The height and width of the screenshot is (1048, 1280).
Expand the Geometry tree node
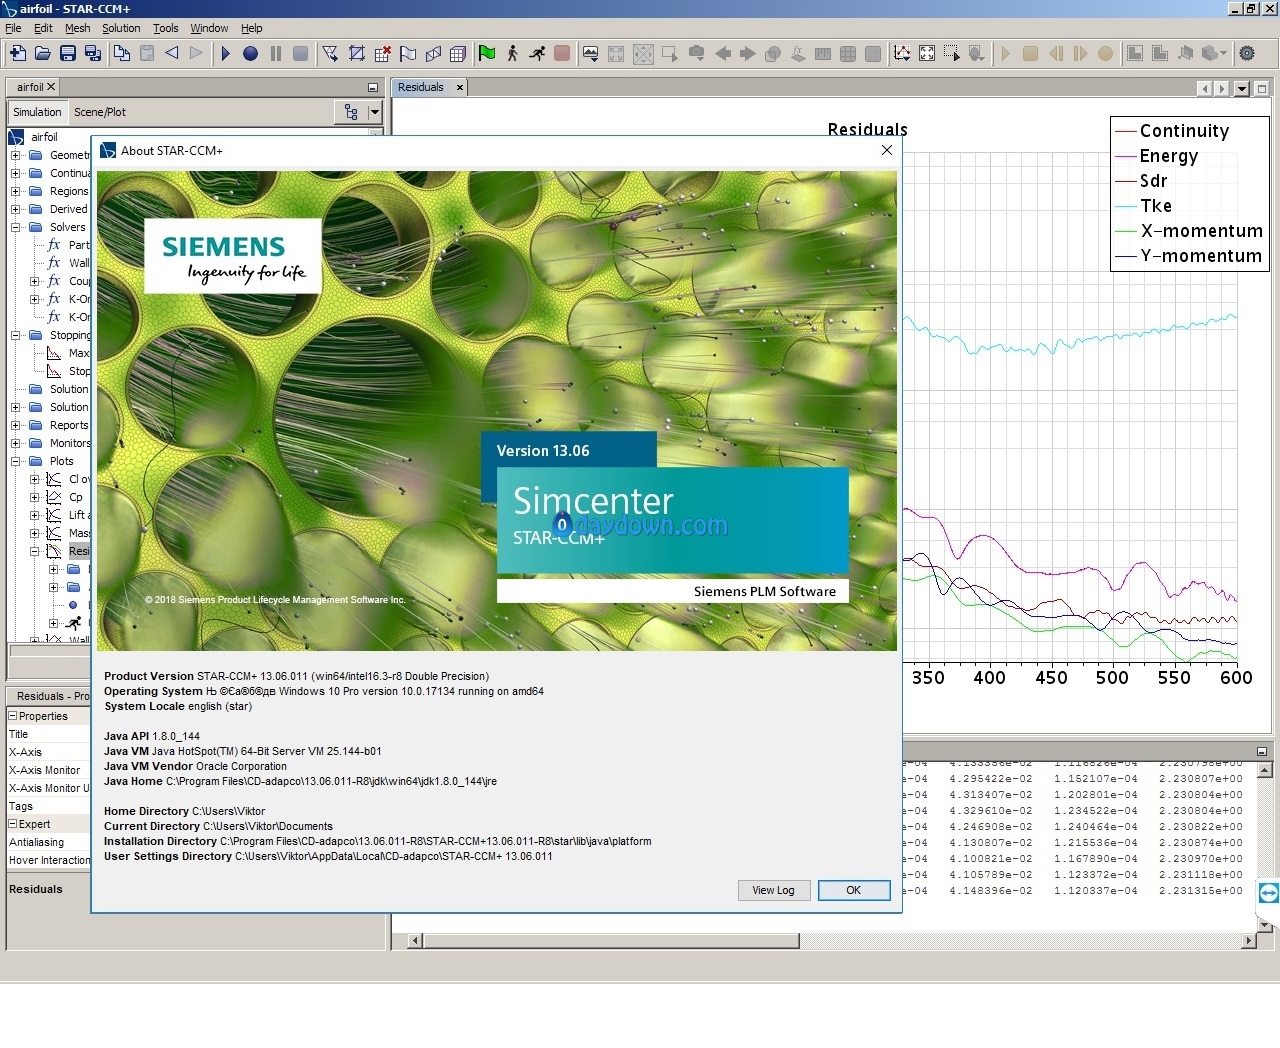16,155
